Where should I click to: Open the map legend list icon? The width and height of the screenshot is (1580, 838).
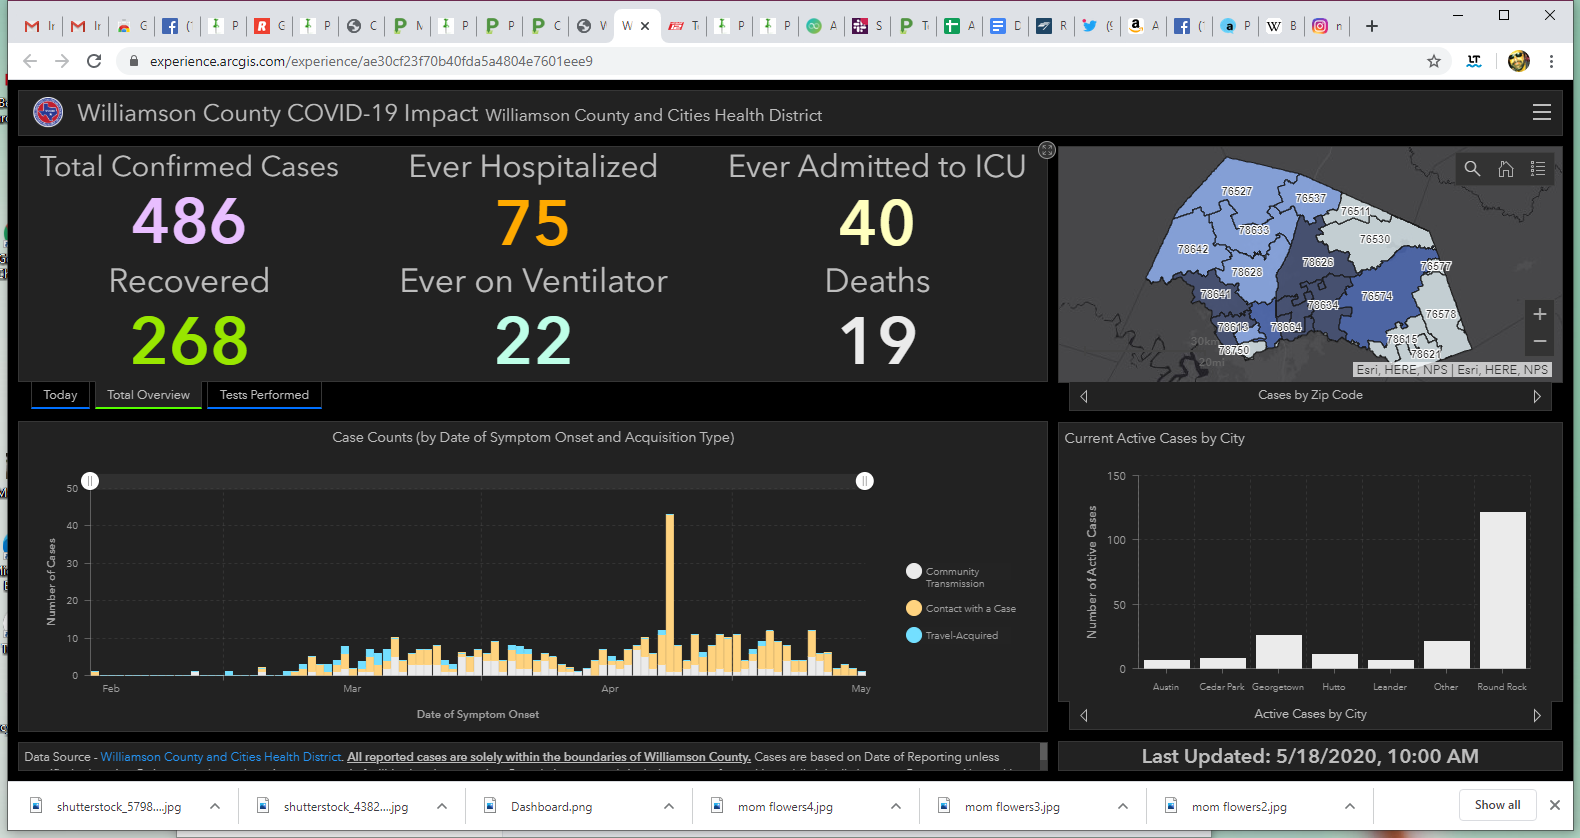tap(1538, 169)
